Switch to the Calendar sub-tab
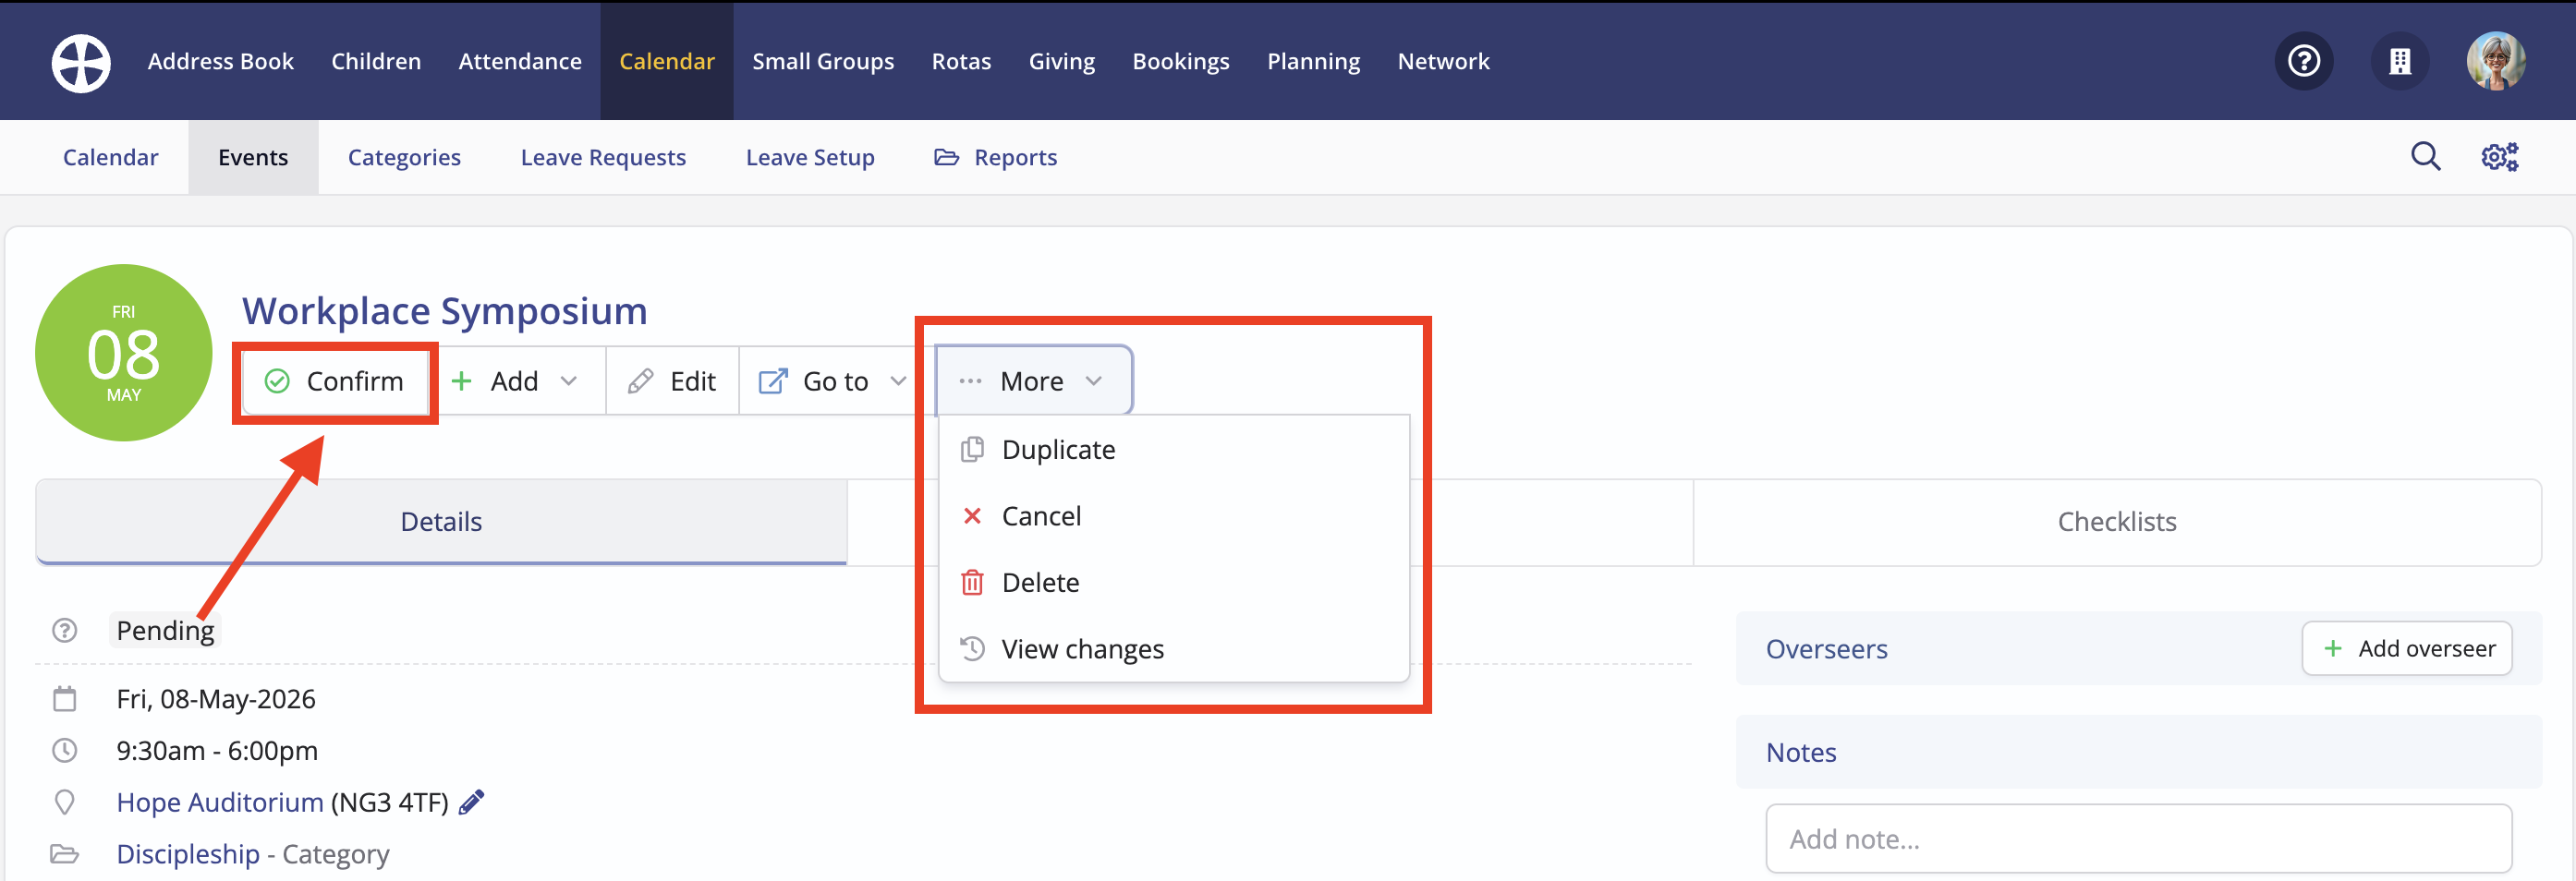 [x=110, y=157]
